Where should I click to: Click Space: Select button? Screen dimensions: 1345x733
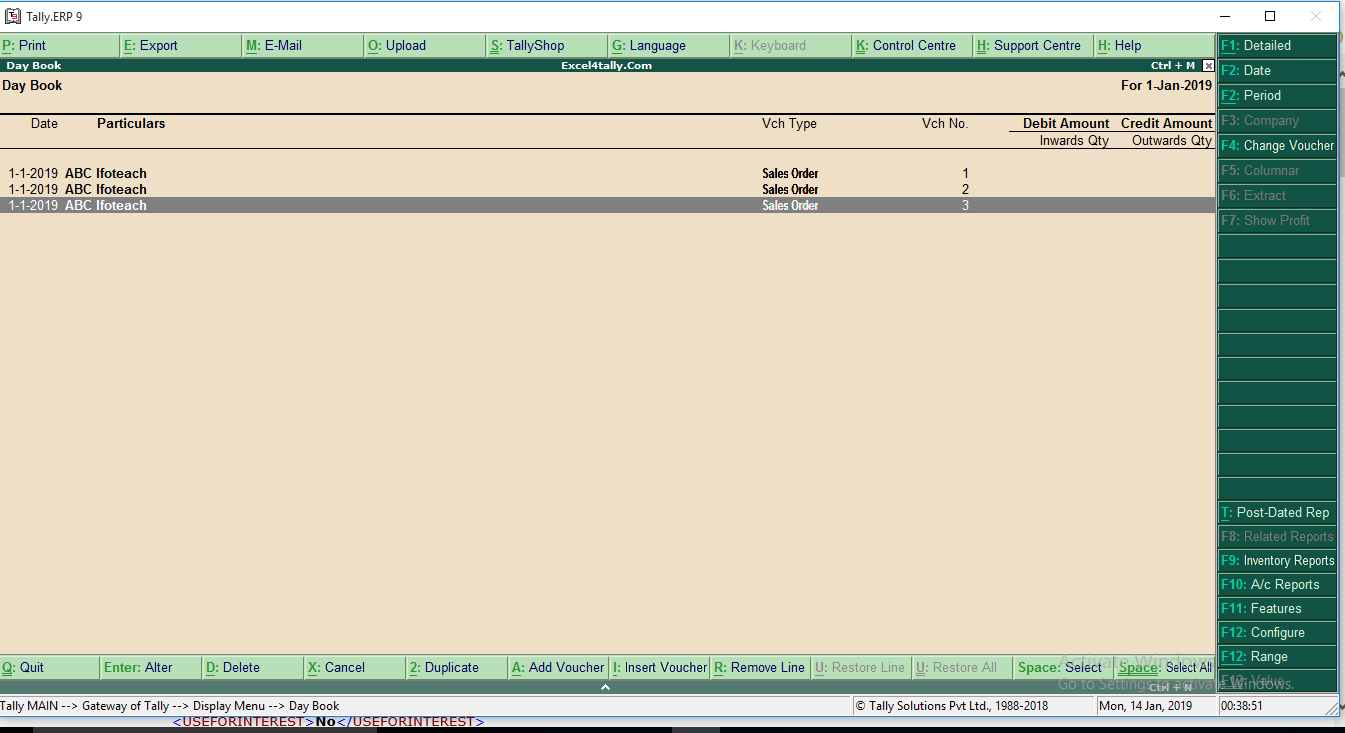click(1064, 668)
